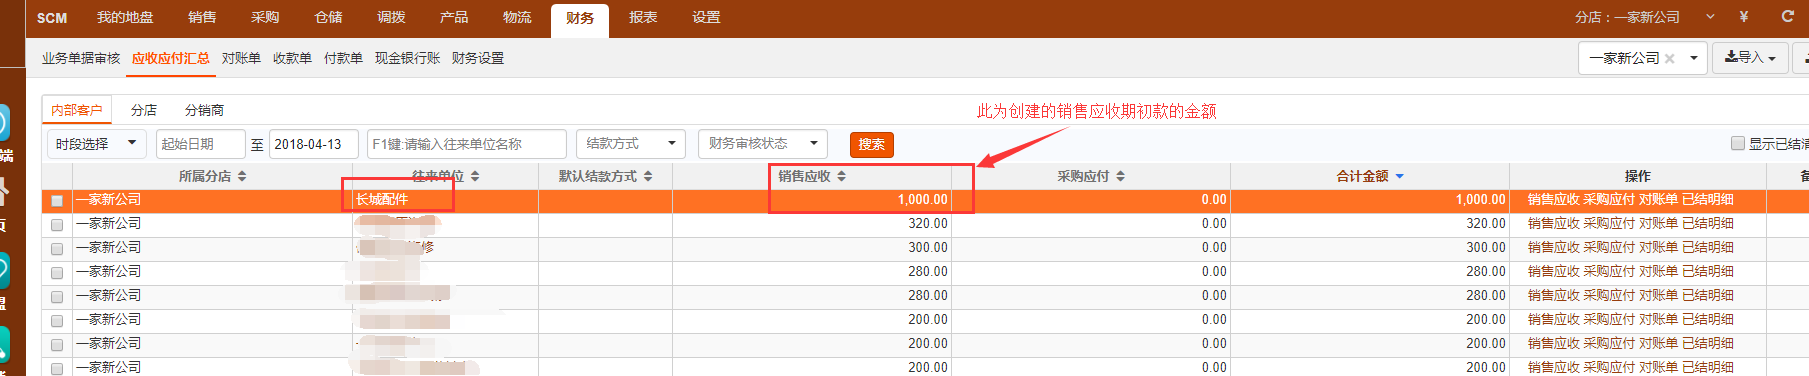Open 销售应收 link in the 1,000.00 row
1809x376 pixels.
[x=1553, y=200]
